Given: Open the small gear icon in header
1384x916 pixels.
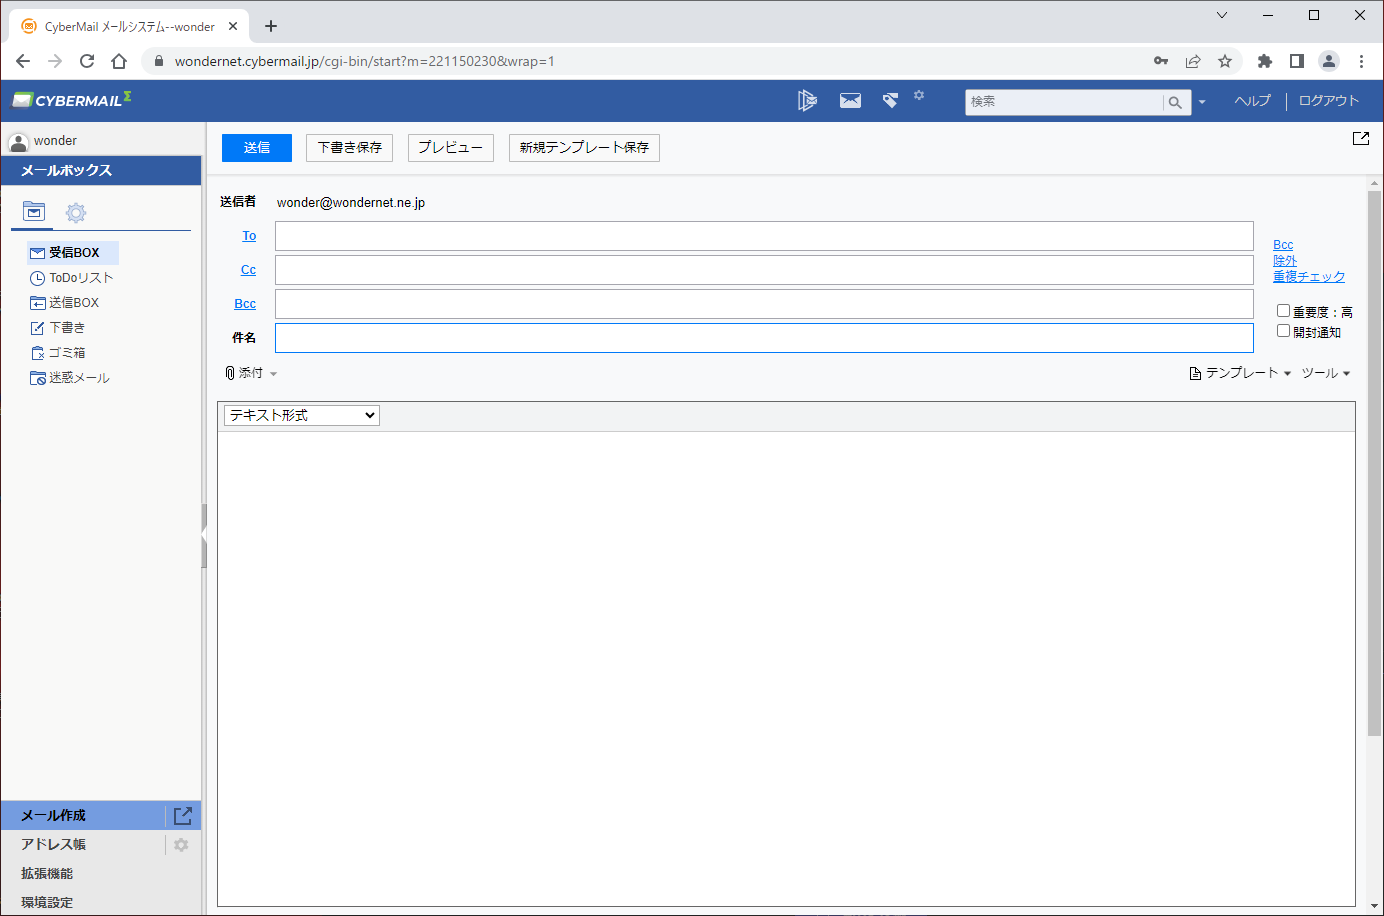Looking at the screenshot, I should 919,96.
